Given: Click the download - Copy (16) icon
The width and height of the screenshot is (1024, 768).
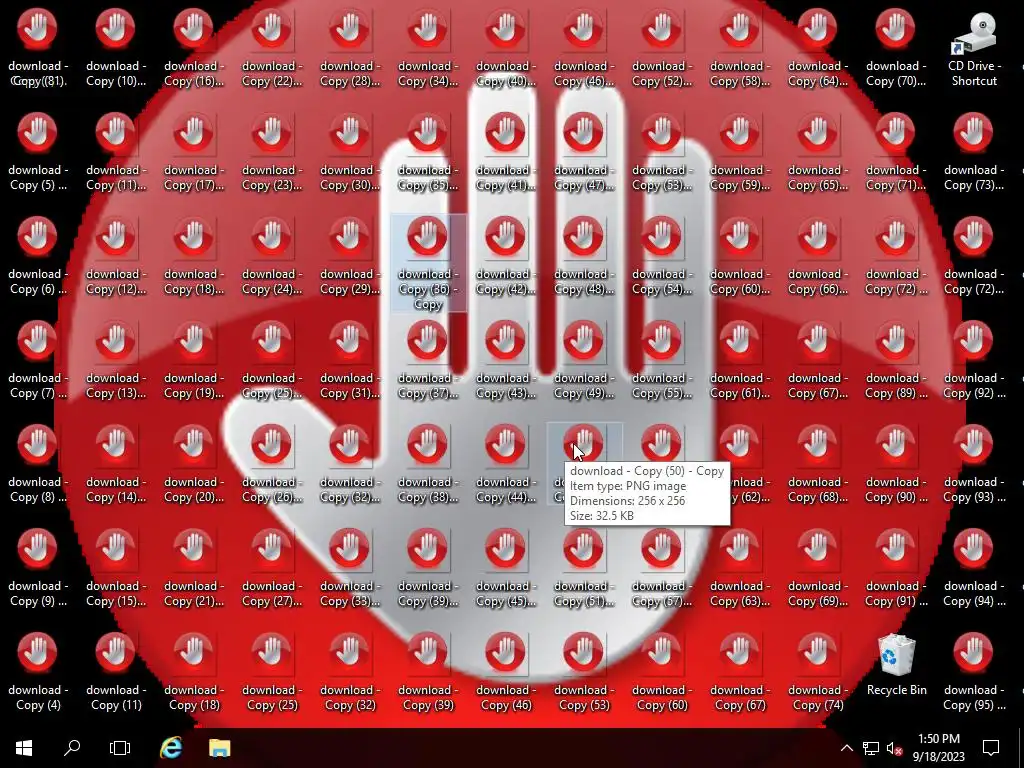Looking at the screenshot, I should click(x=193, y=50).
